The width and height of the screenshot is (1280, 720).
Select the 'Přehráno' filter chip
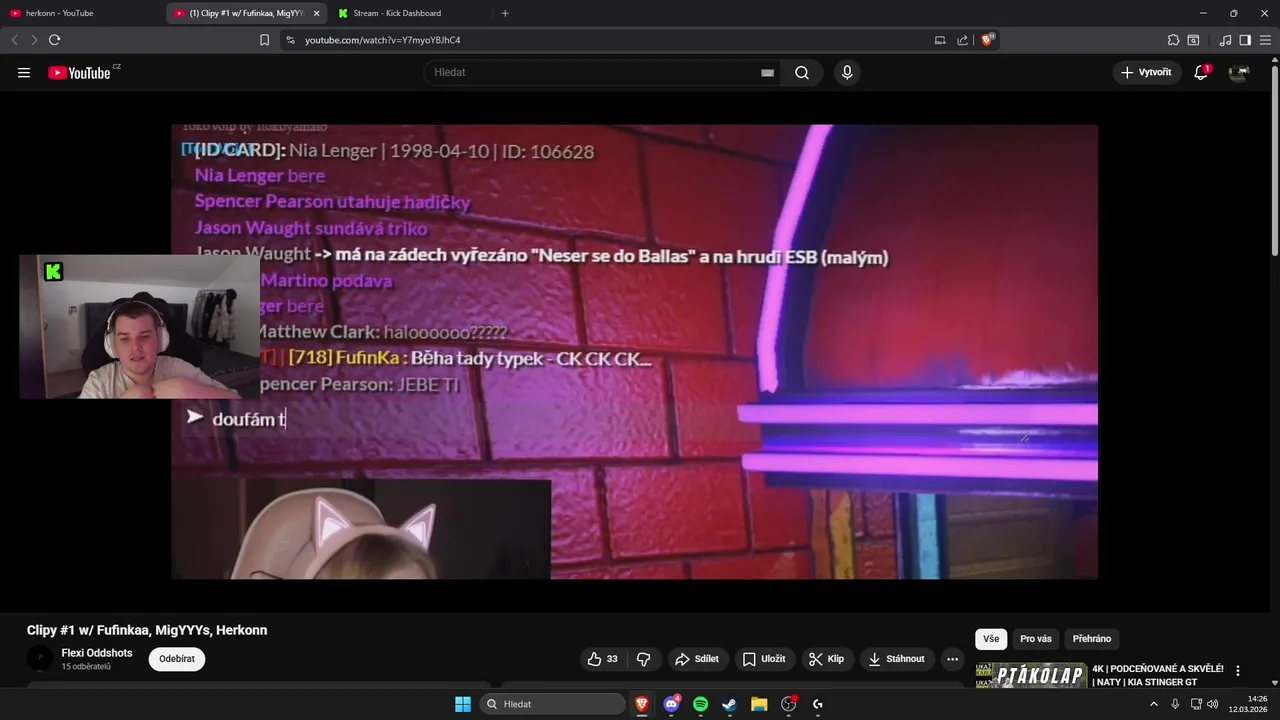[x=1092, y=639]
